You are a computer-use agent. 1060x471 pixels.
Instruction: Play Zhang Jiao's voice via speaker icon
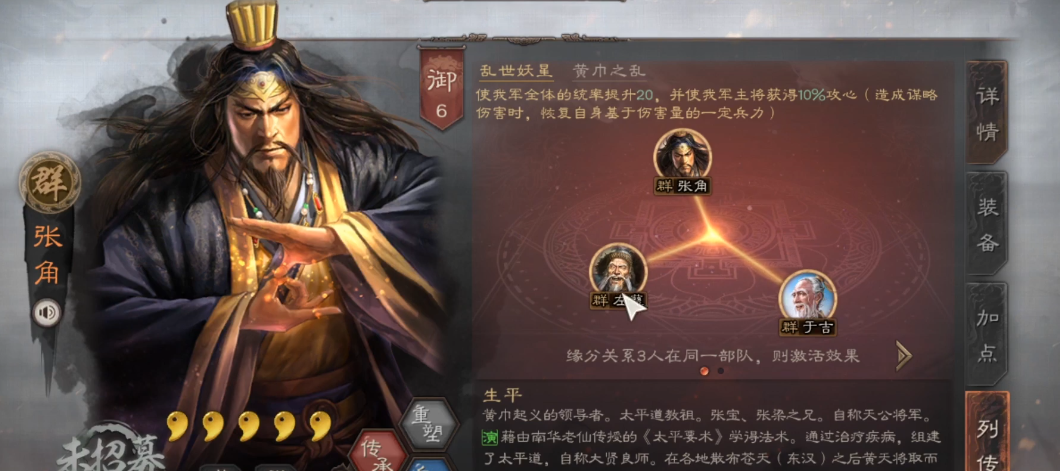(47, 313)
